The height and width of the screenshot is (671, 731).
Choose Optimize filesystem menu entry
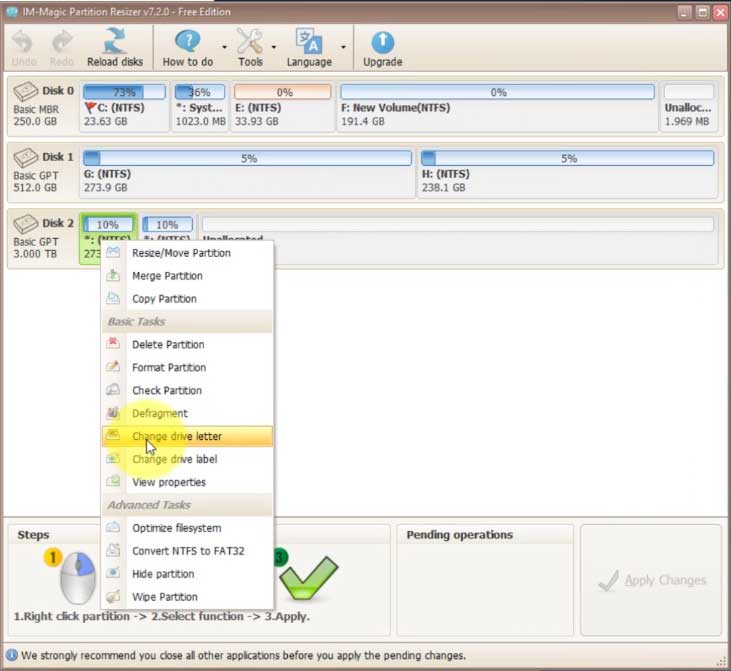pyautogui.click(x=187, y=528)
